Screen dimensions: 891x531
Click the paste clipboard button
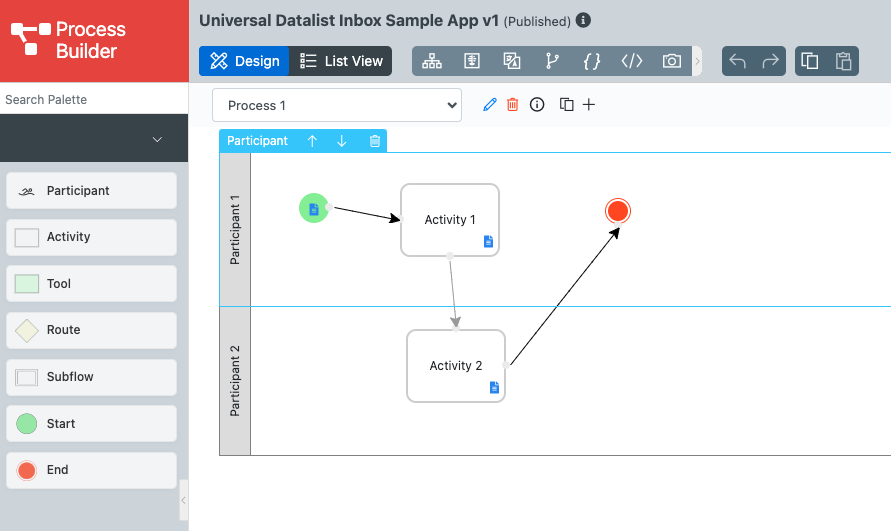[843, 61]
